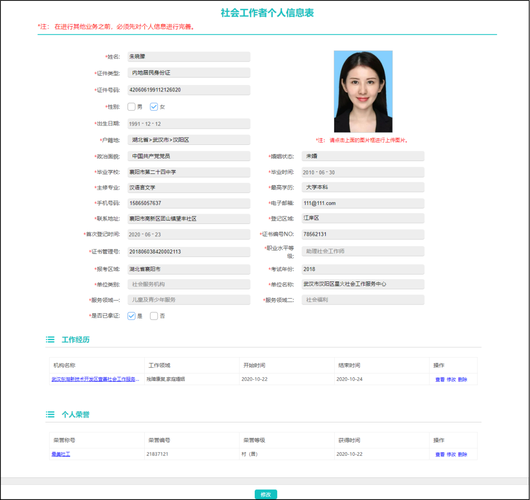Click the 报考区域 field

pyautogui.click(x=189, y=269)
